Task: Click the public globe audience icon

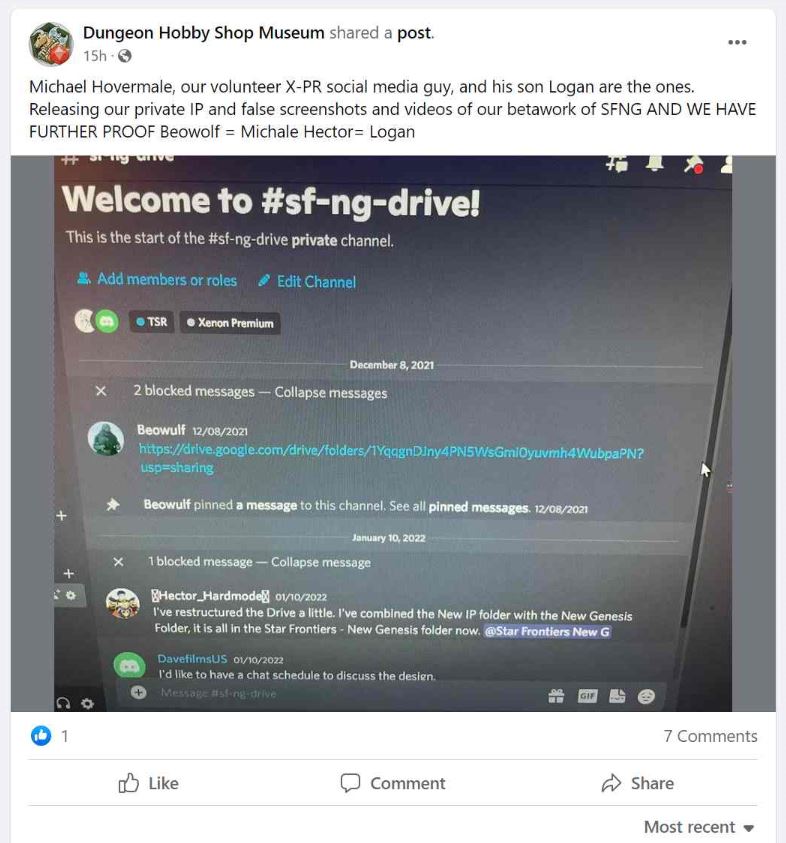Action: [124, 56]
